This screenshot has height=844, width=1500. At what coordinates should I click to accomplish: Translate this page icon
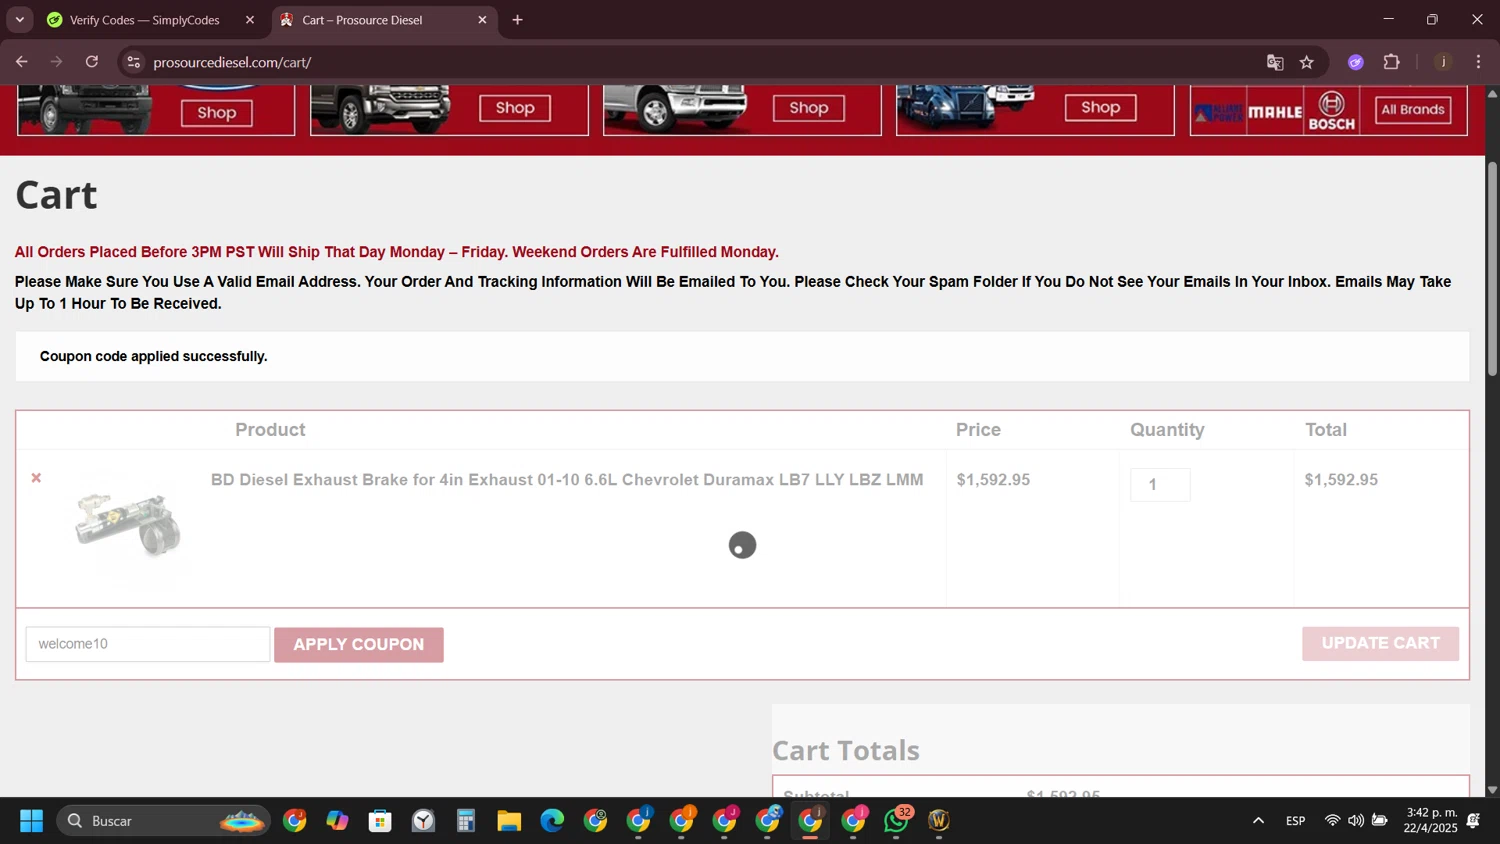click(1275, 62)
